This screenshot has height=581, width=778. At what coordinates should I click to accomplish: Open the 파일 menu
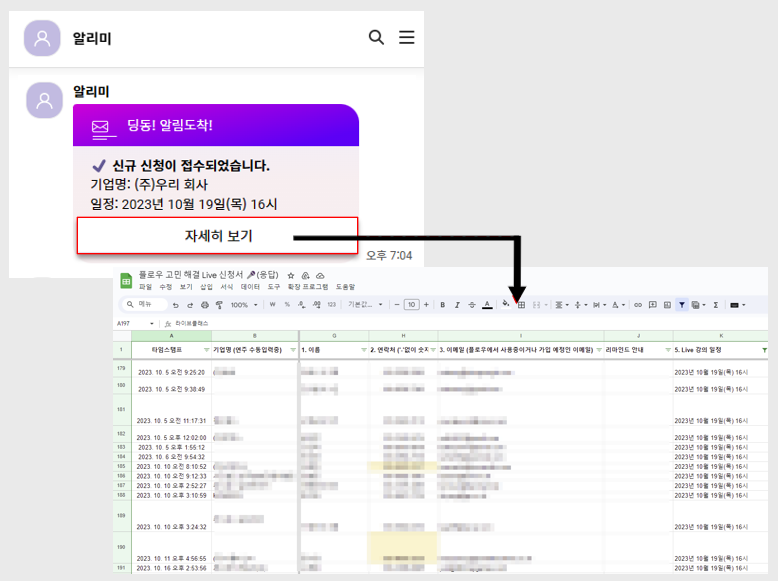pos(145,287)
